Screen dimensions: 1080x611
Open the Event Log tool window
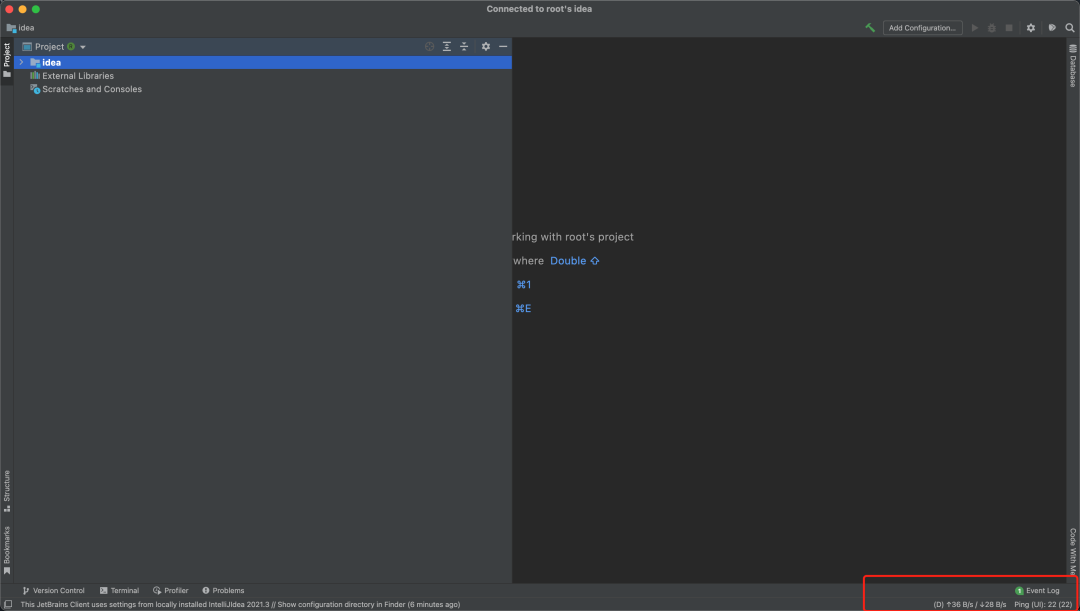pos(1037,590)
